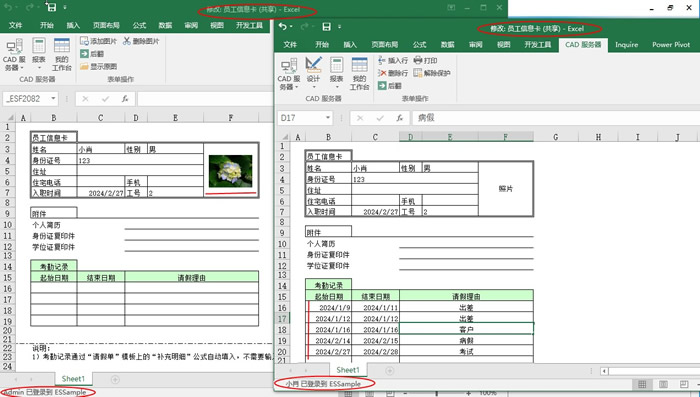Open 我的工作台 in the right window
700x397 pixels.
pyautogui.click(x=359, y=73)
